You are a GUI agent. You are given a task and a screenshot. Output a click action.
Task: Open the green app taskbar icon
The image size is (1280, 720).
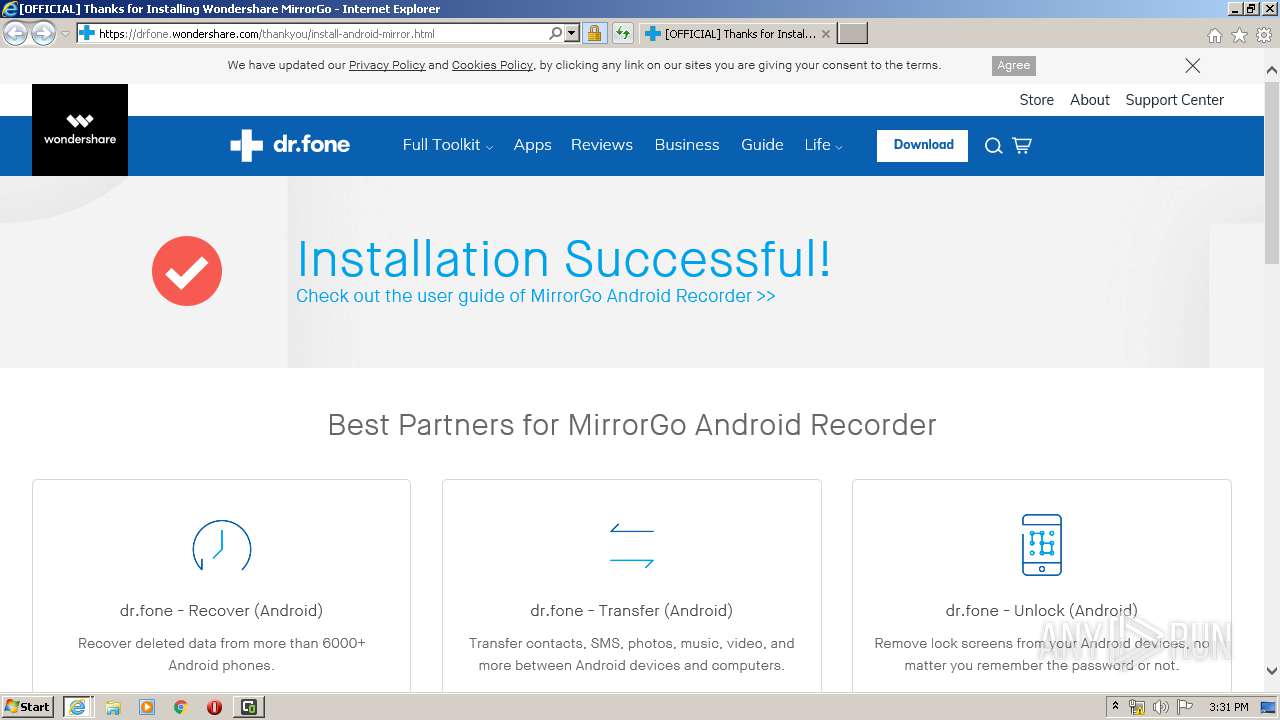[248, 707]
